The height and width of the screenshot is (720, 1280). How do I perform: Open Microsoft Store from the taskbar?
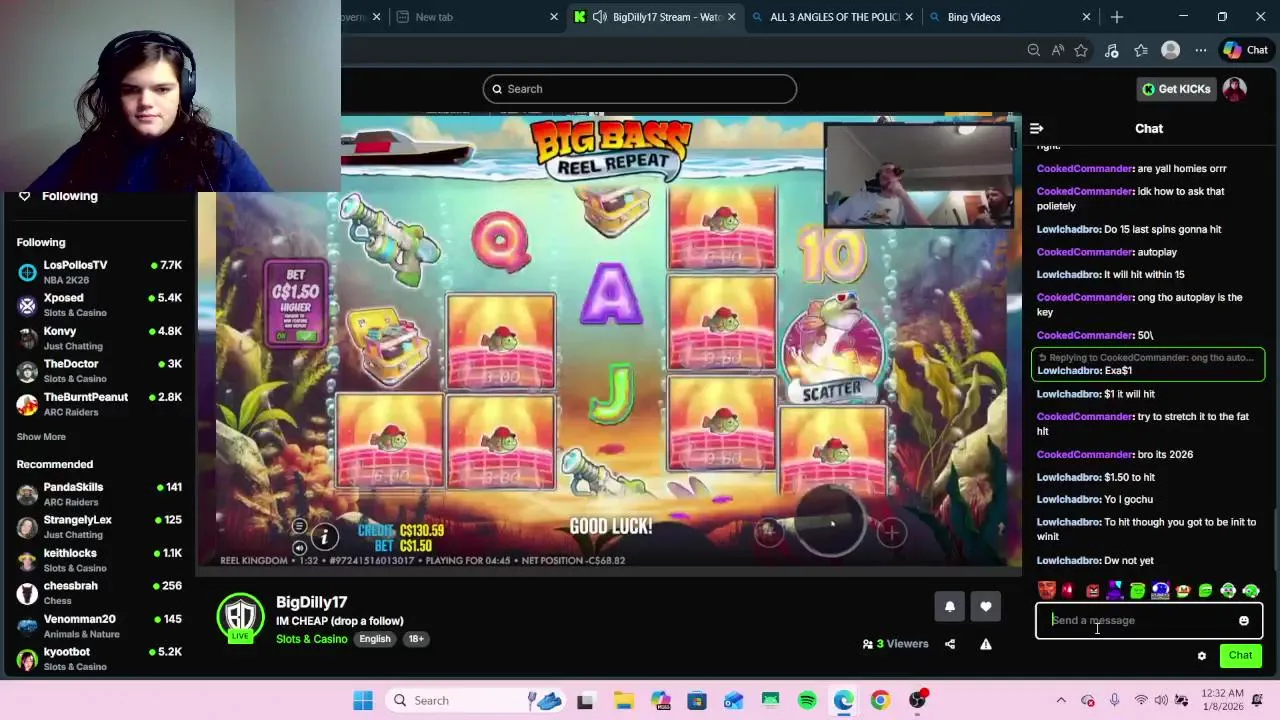[697, 701]
